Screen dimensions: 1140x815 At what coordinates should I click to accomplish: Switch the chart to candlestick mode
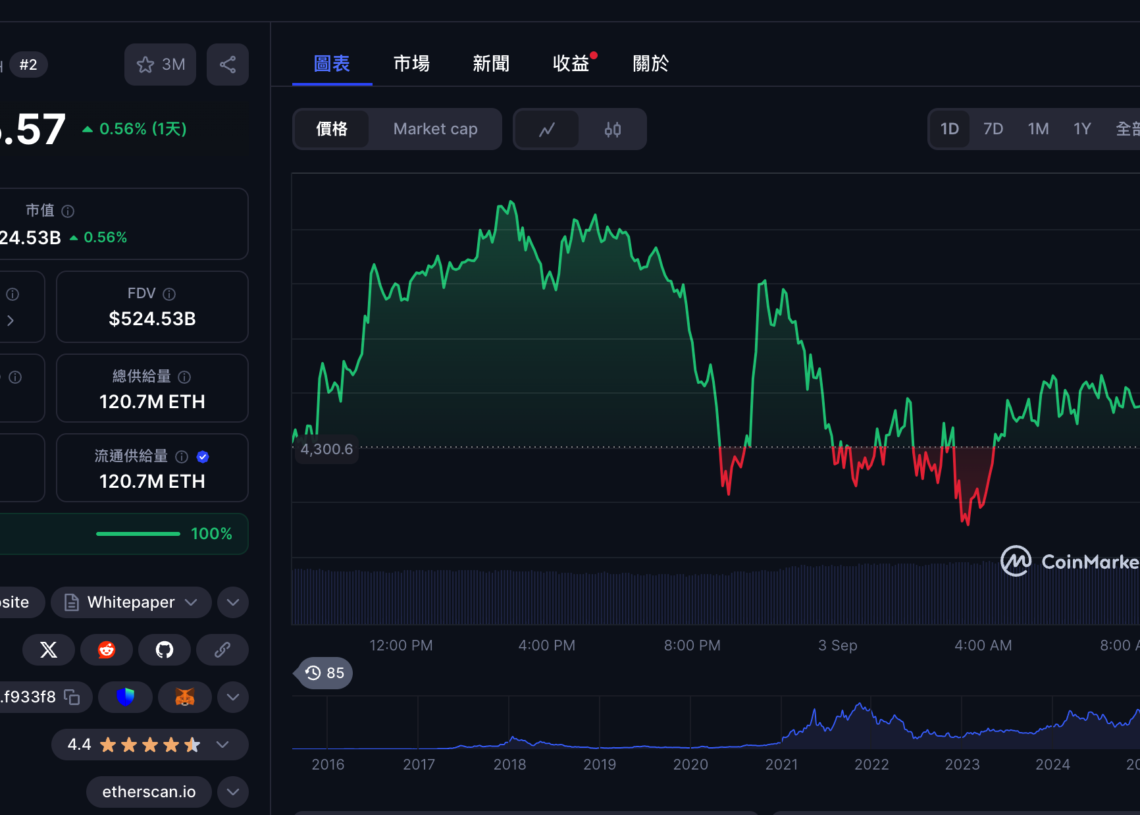coord(613,129)
